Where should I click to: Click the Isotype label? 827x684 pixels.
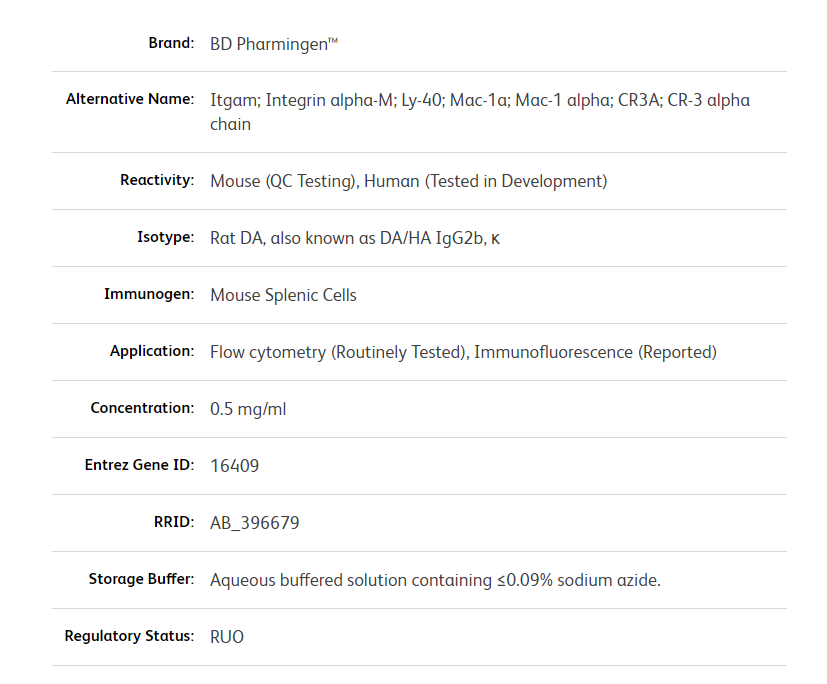[166, 237]
